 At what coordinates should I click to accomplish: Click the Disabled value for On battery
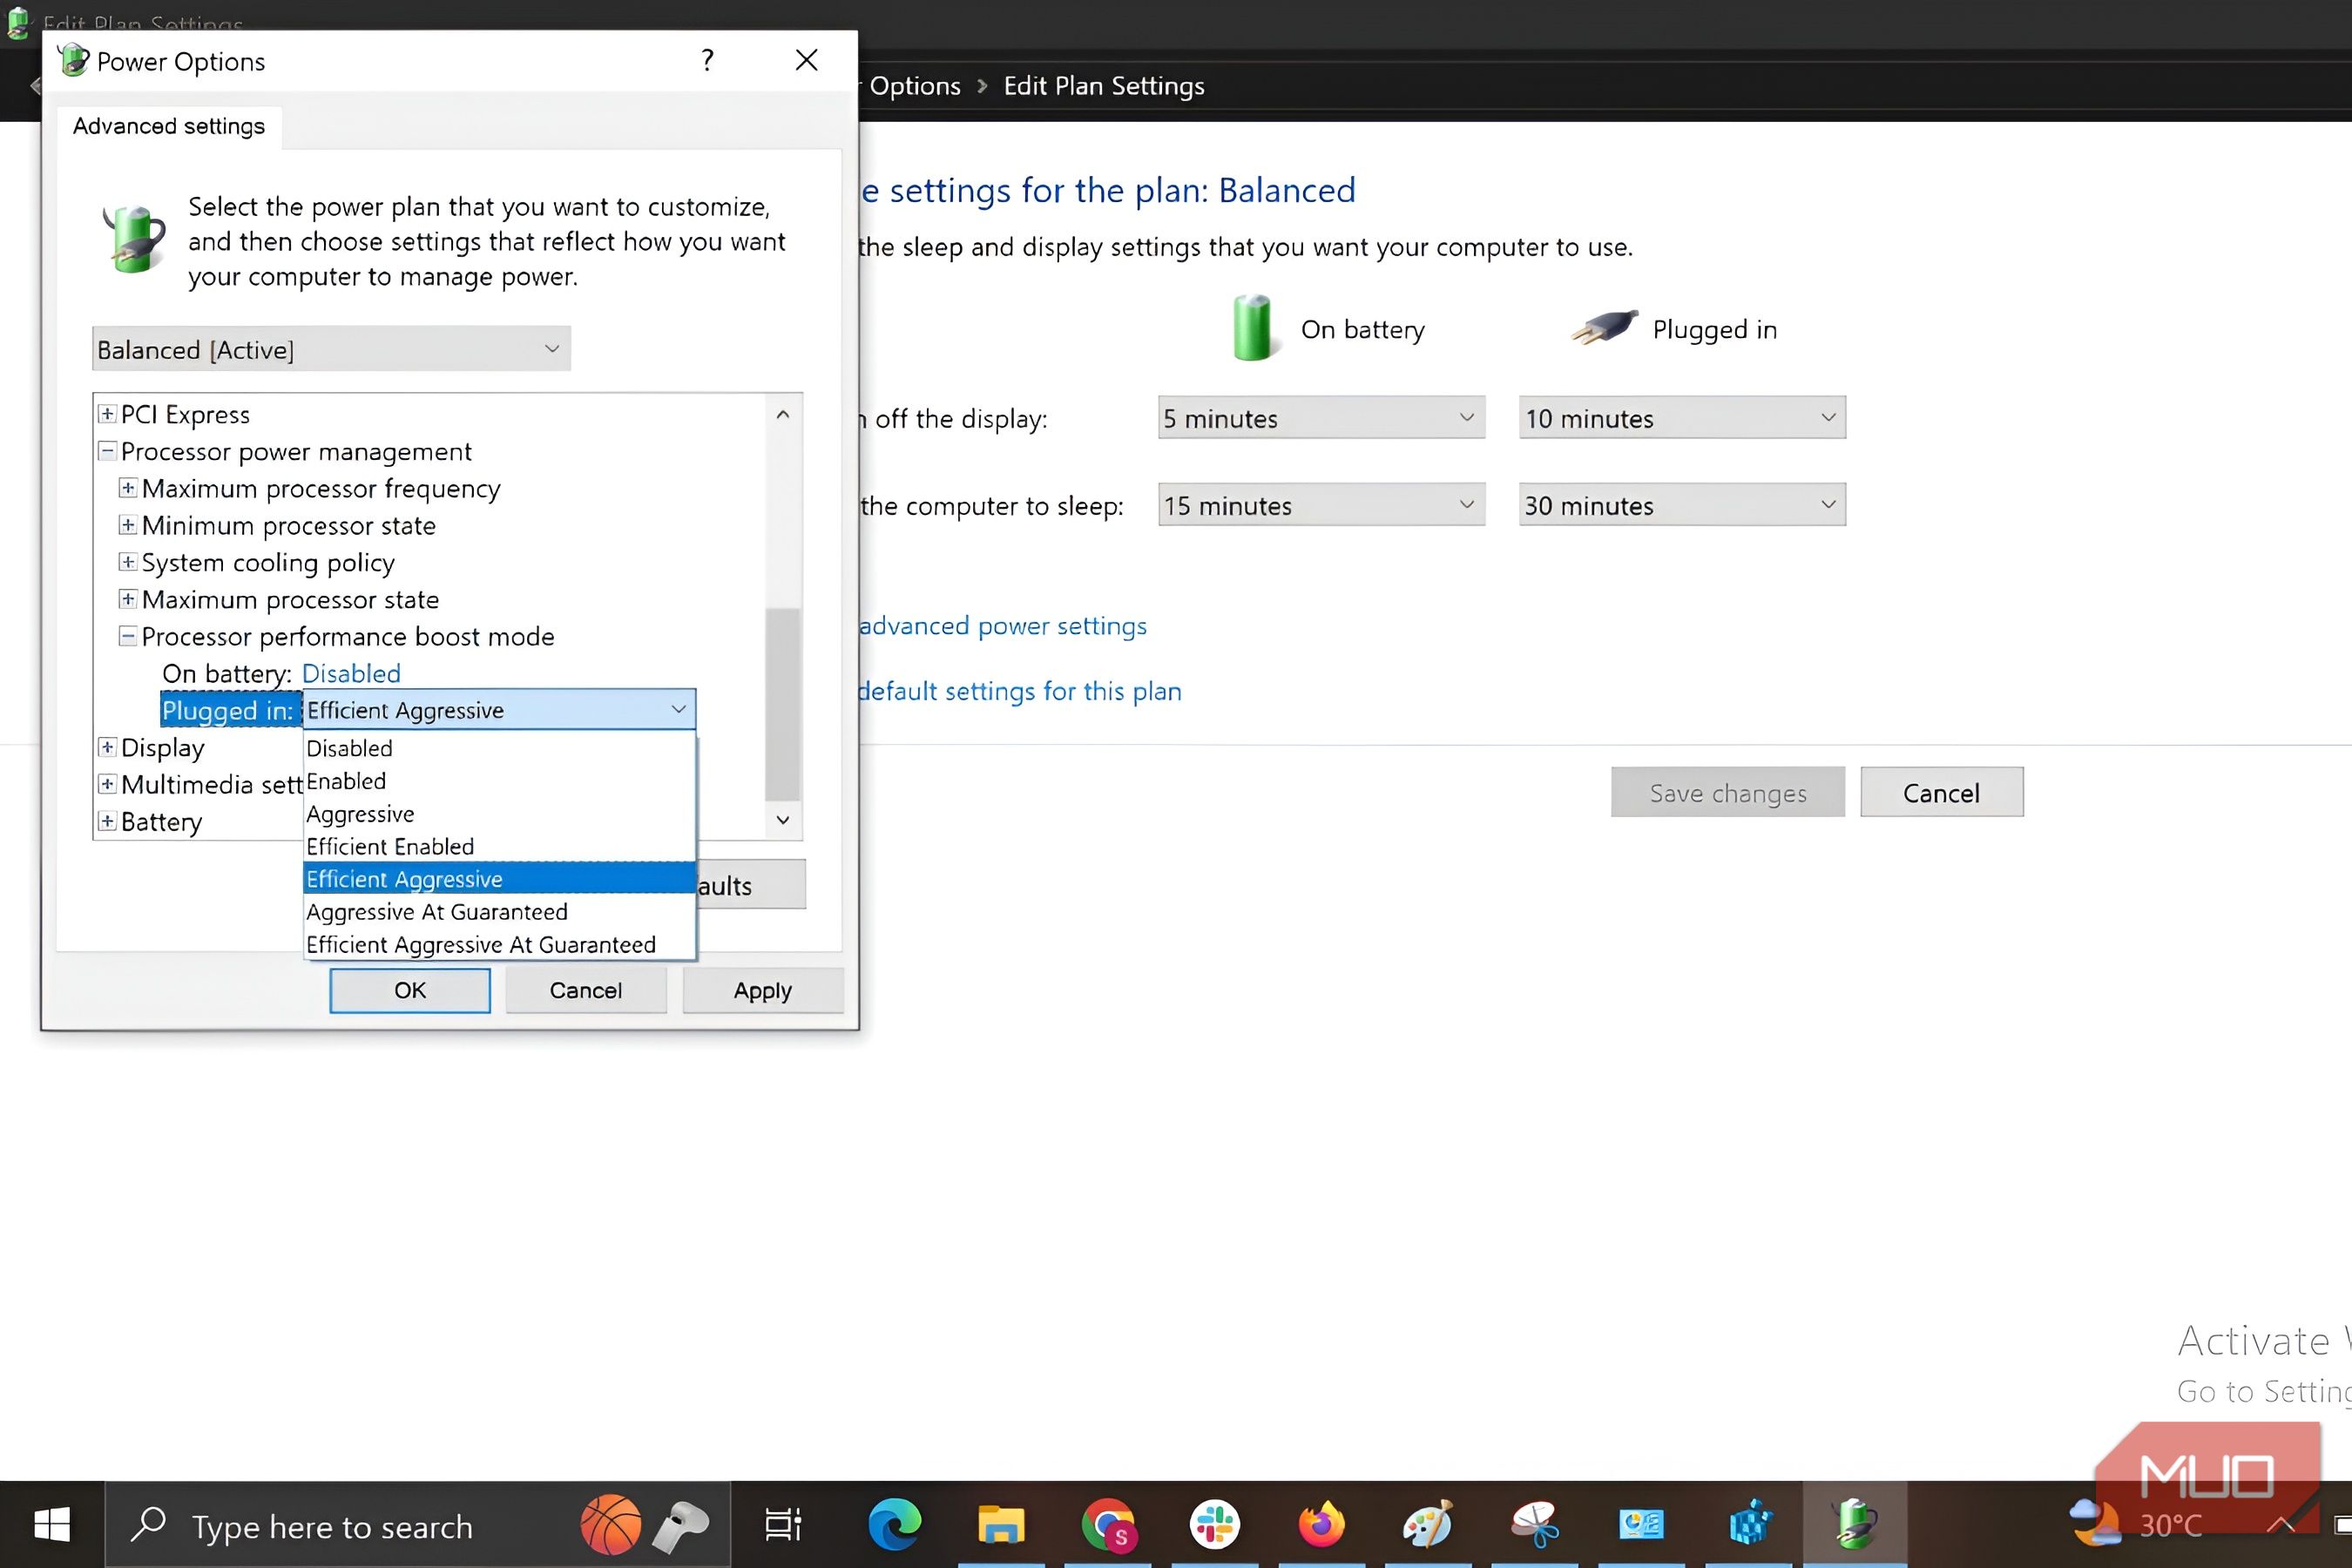pos(351,673)
